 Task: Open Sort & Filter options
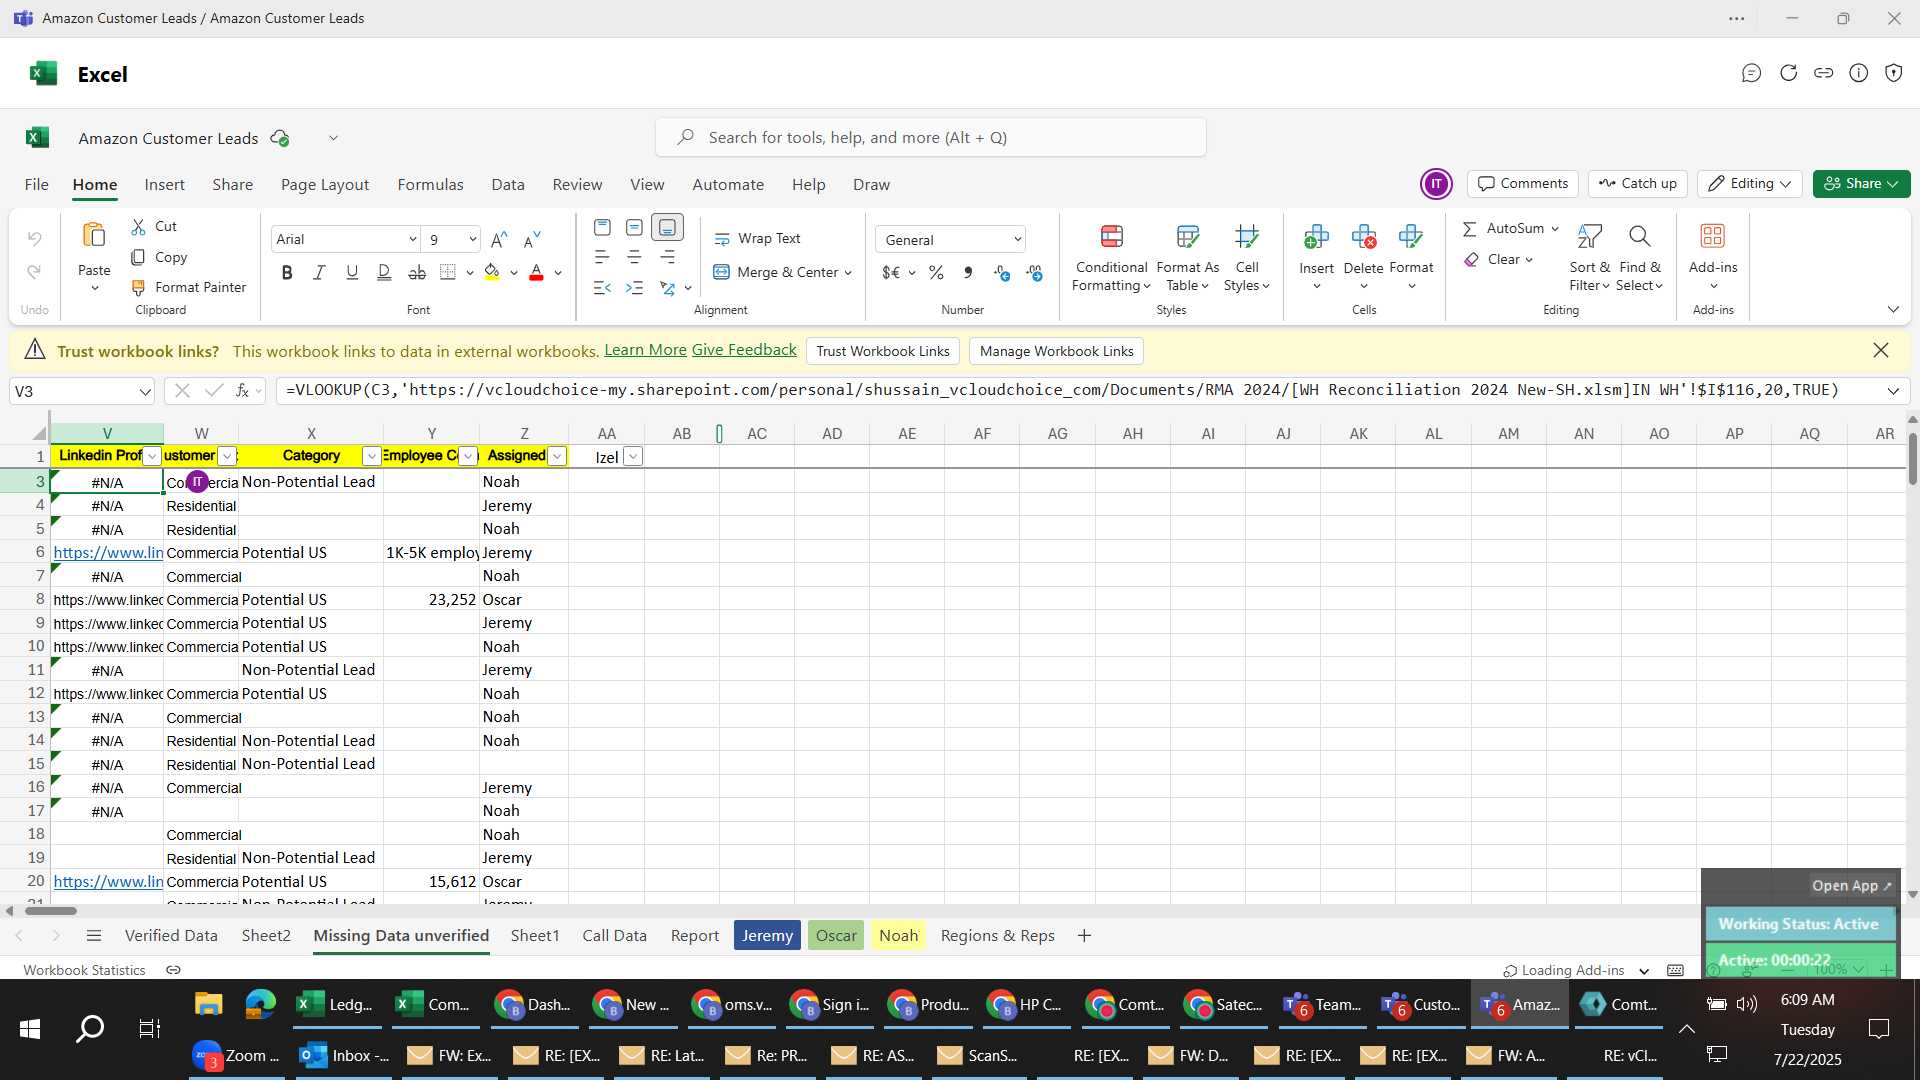1589,258
